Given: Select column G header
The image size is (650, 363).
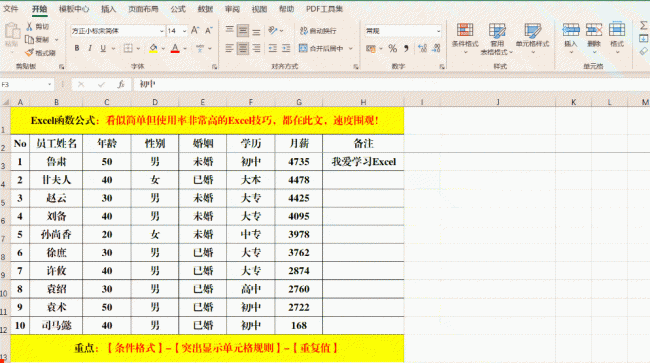Looking at the screenshot, I should pos(299,102).
